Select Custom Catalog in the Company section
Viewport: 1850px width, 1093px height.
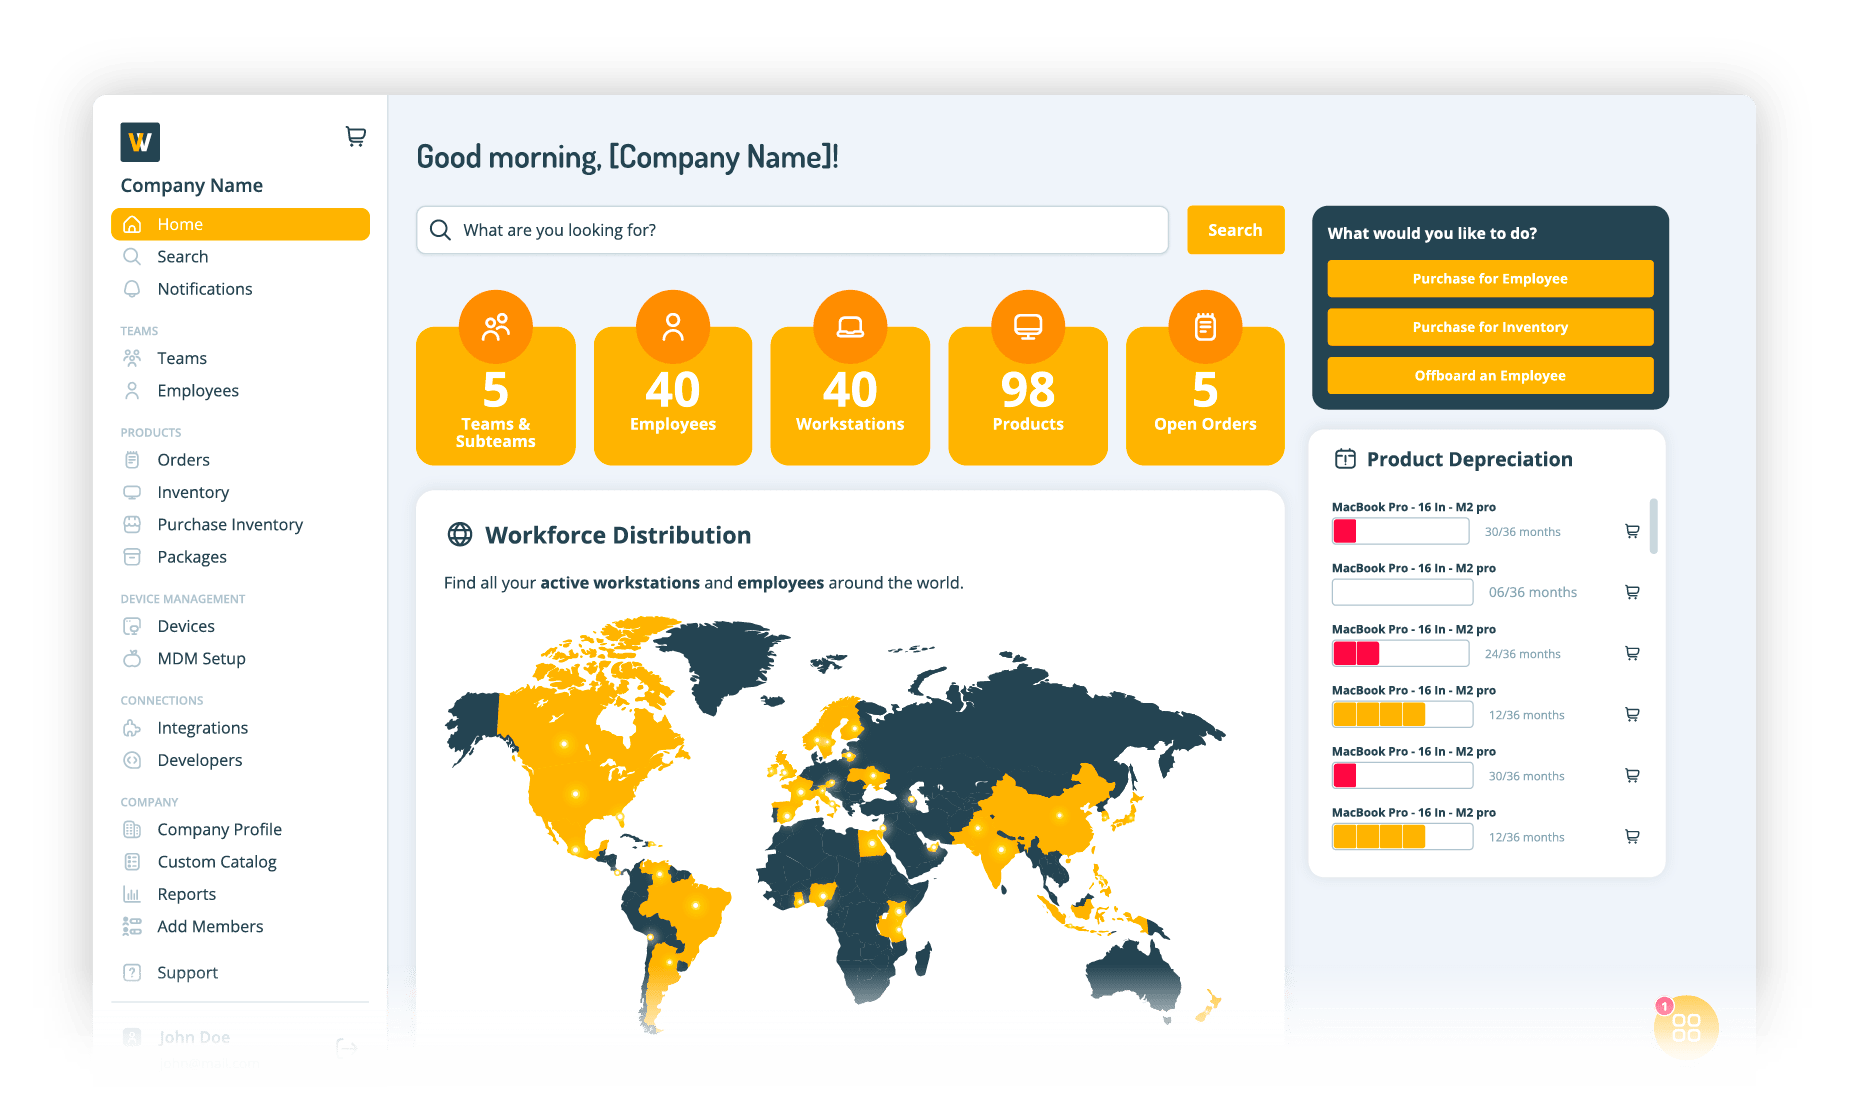coord(216,862)
